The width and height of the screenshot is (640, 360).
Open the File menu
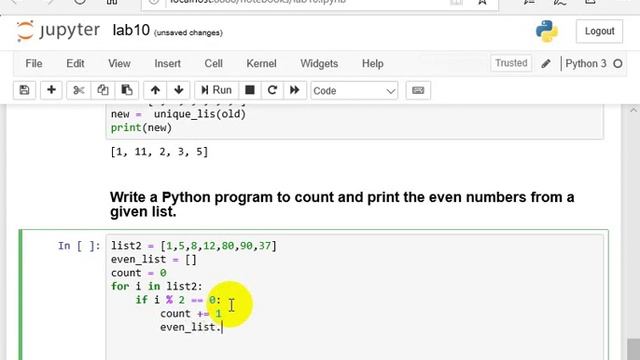pyautogui.click(x=34, y=64)
